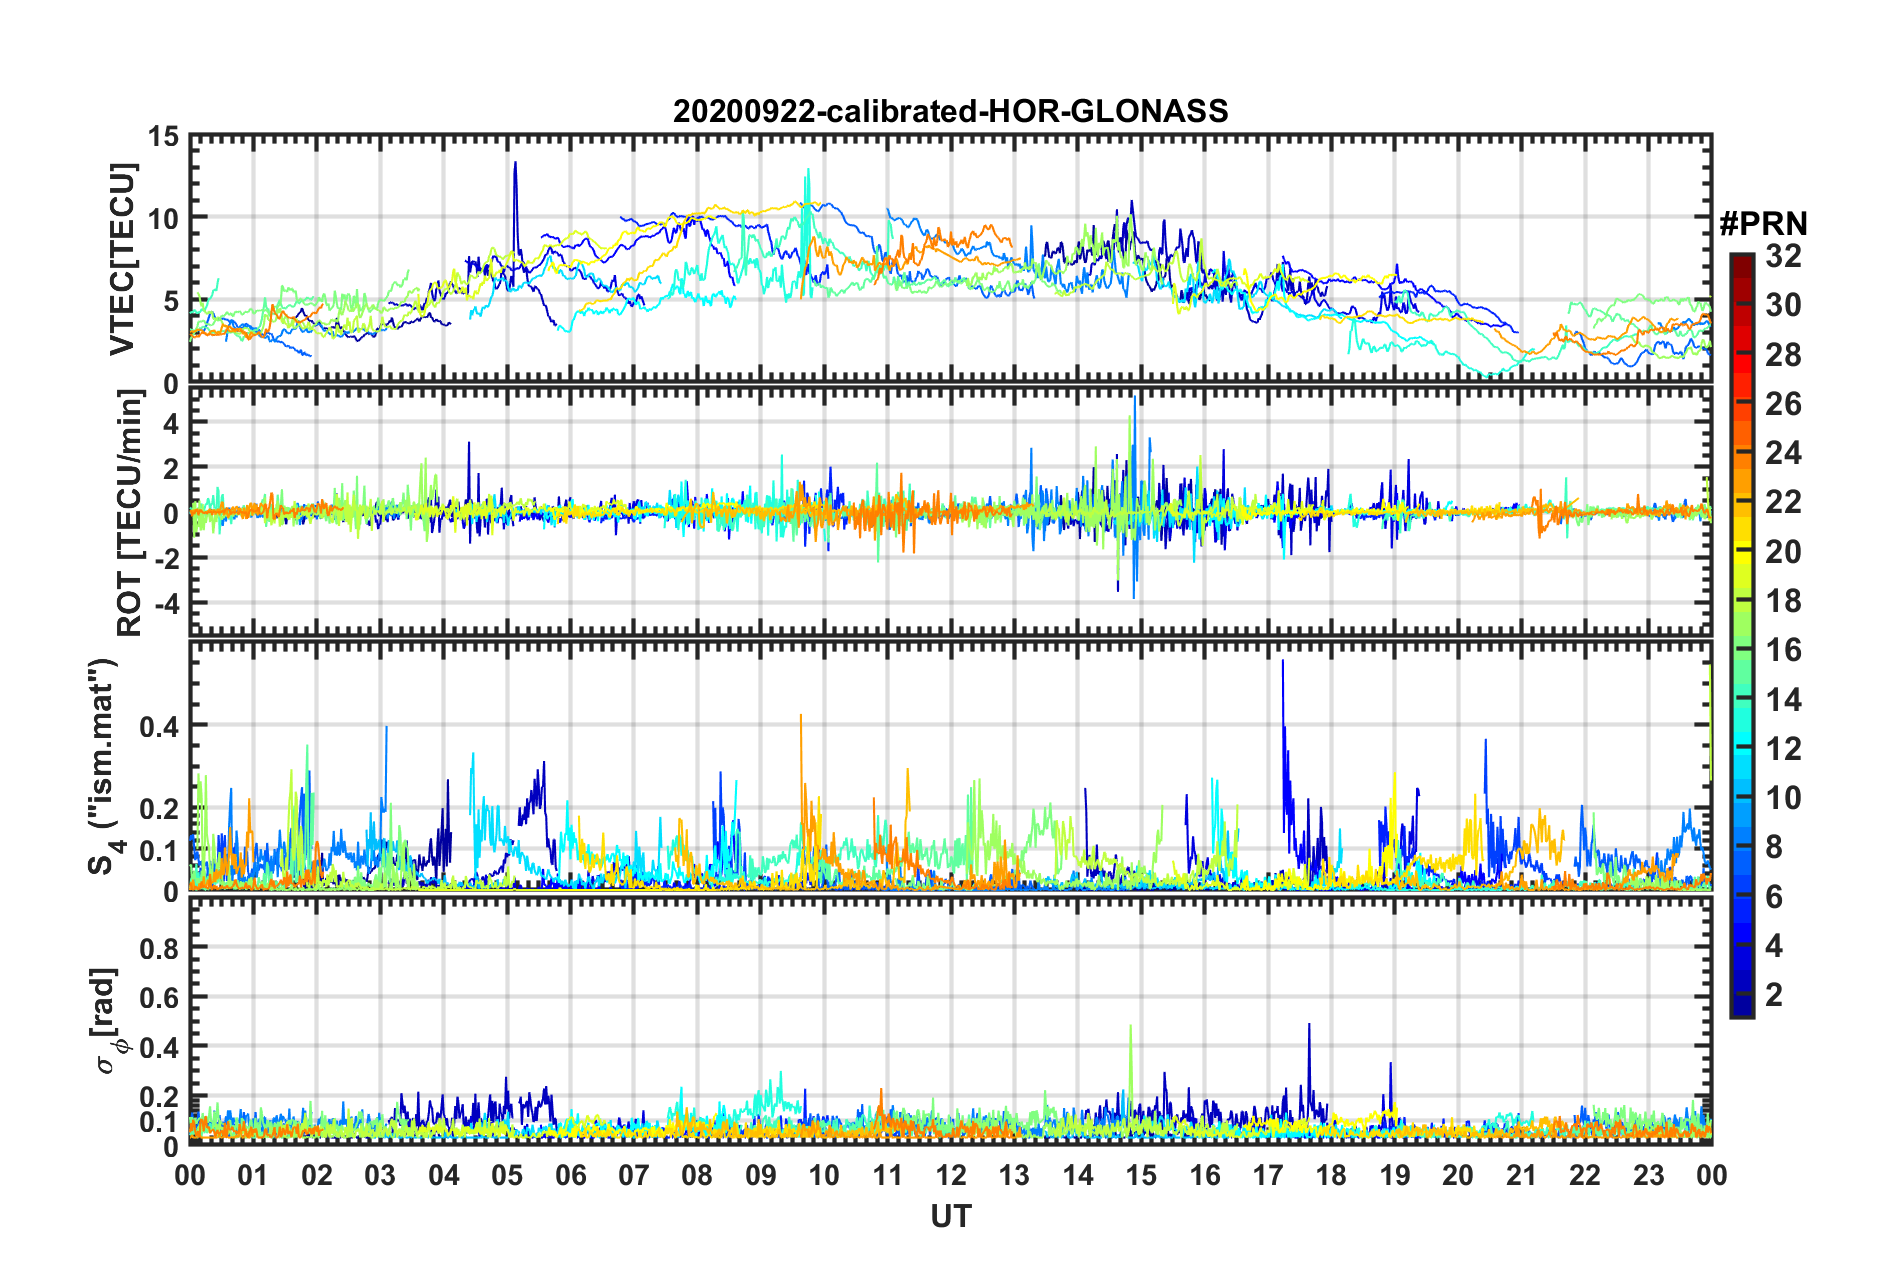
Task: Click the plot title 20200922-calibrated-HOR-GLONASS
Action: [950, 111]
